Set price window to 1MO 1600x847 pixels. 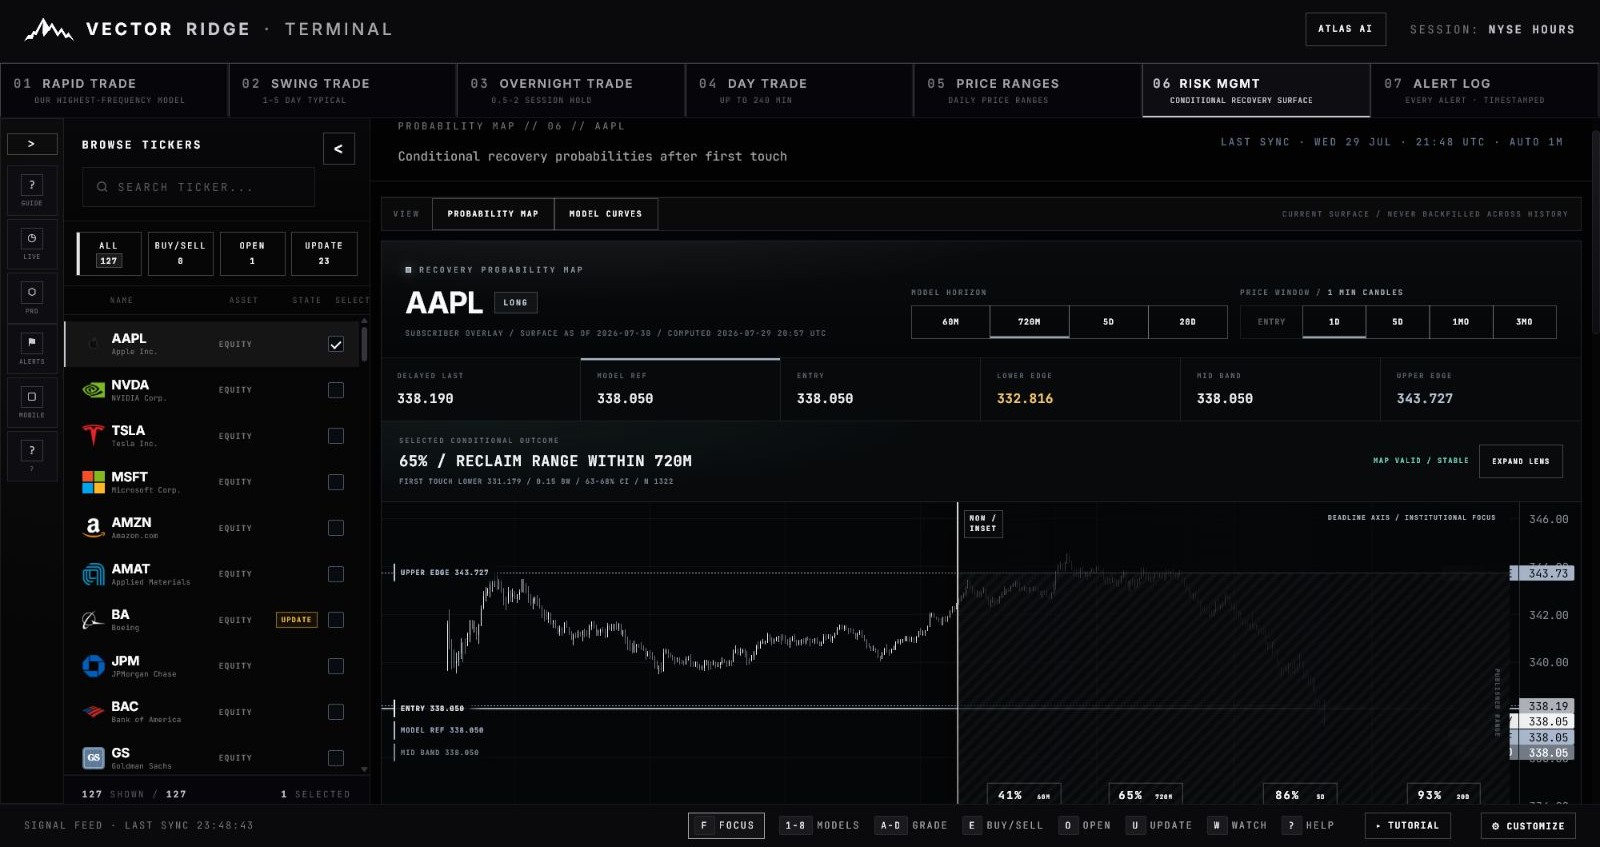point(1461,322)
